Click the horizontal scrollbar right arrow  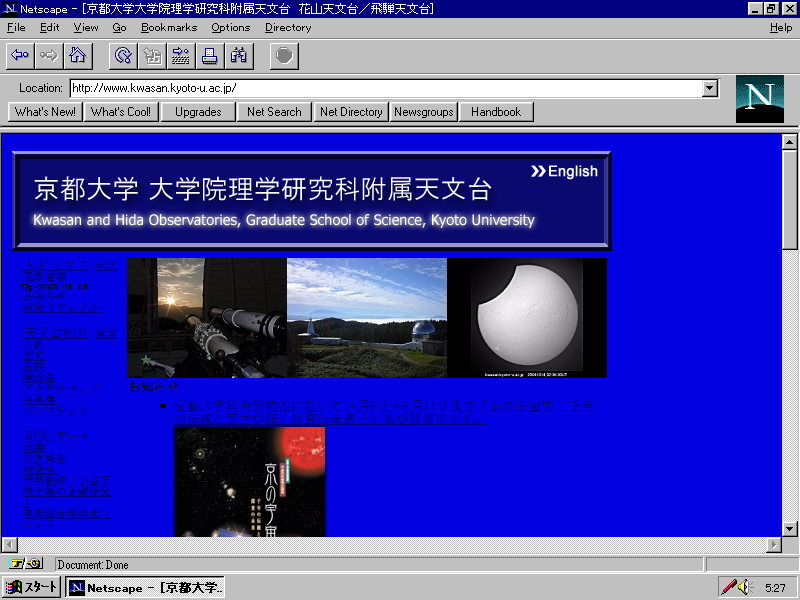click(x=774, y=544)
